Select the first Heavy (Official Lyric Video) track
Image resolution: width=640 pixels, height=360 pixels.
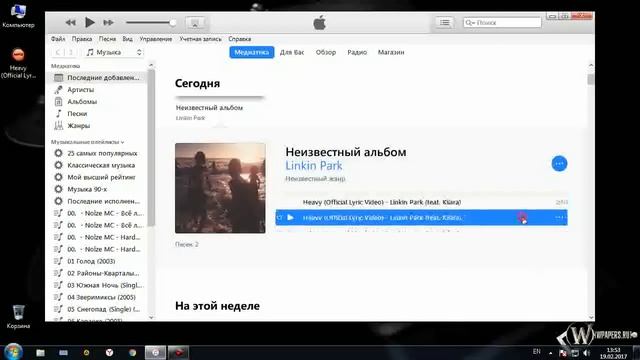click(422, 202)
